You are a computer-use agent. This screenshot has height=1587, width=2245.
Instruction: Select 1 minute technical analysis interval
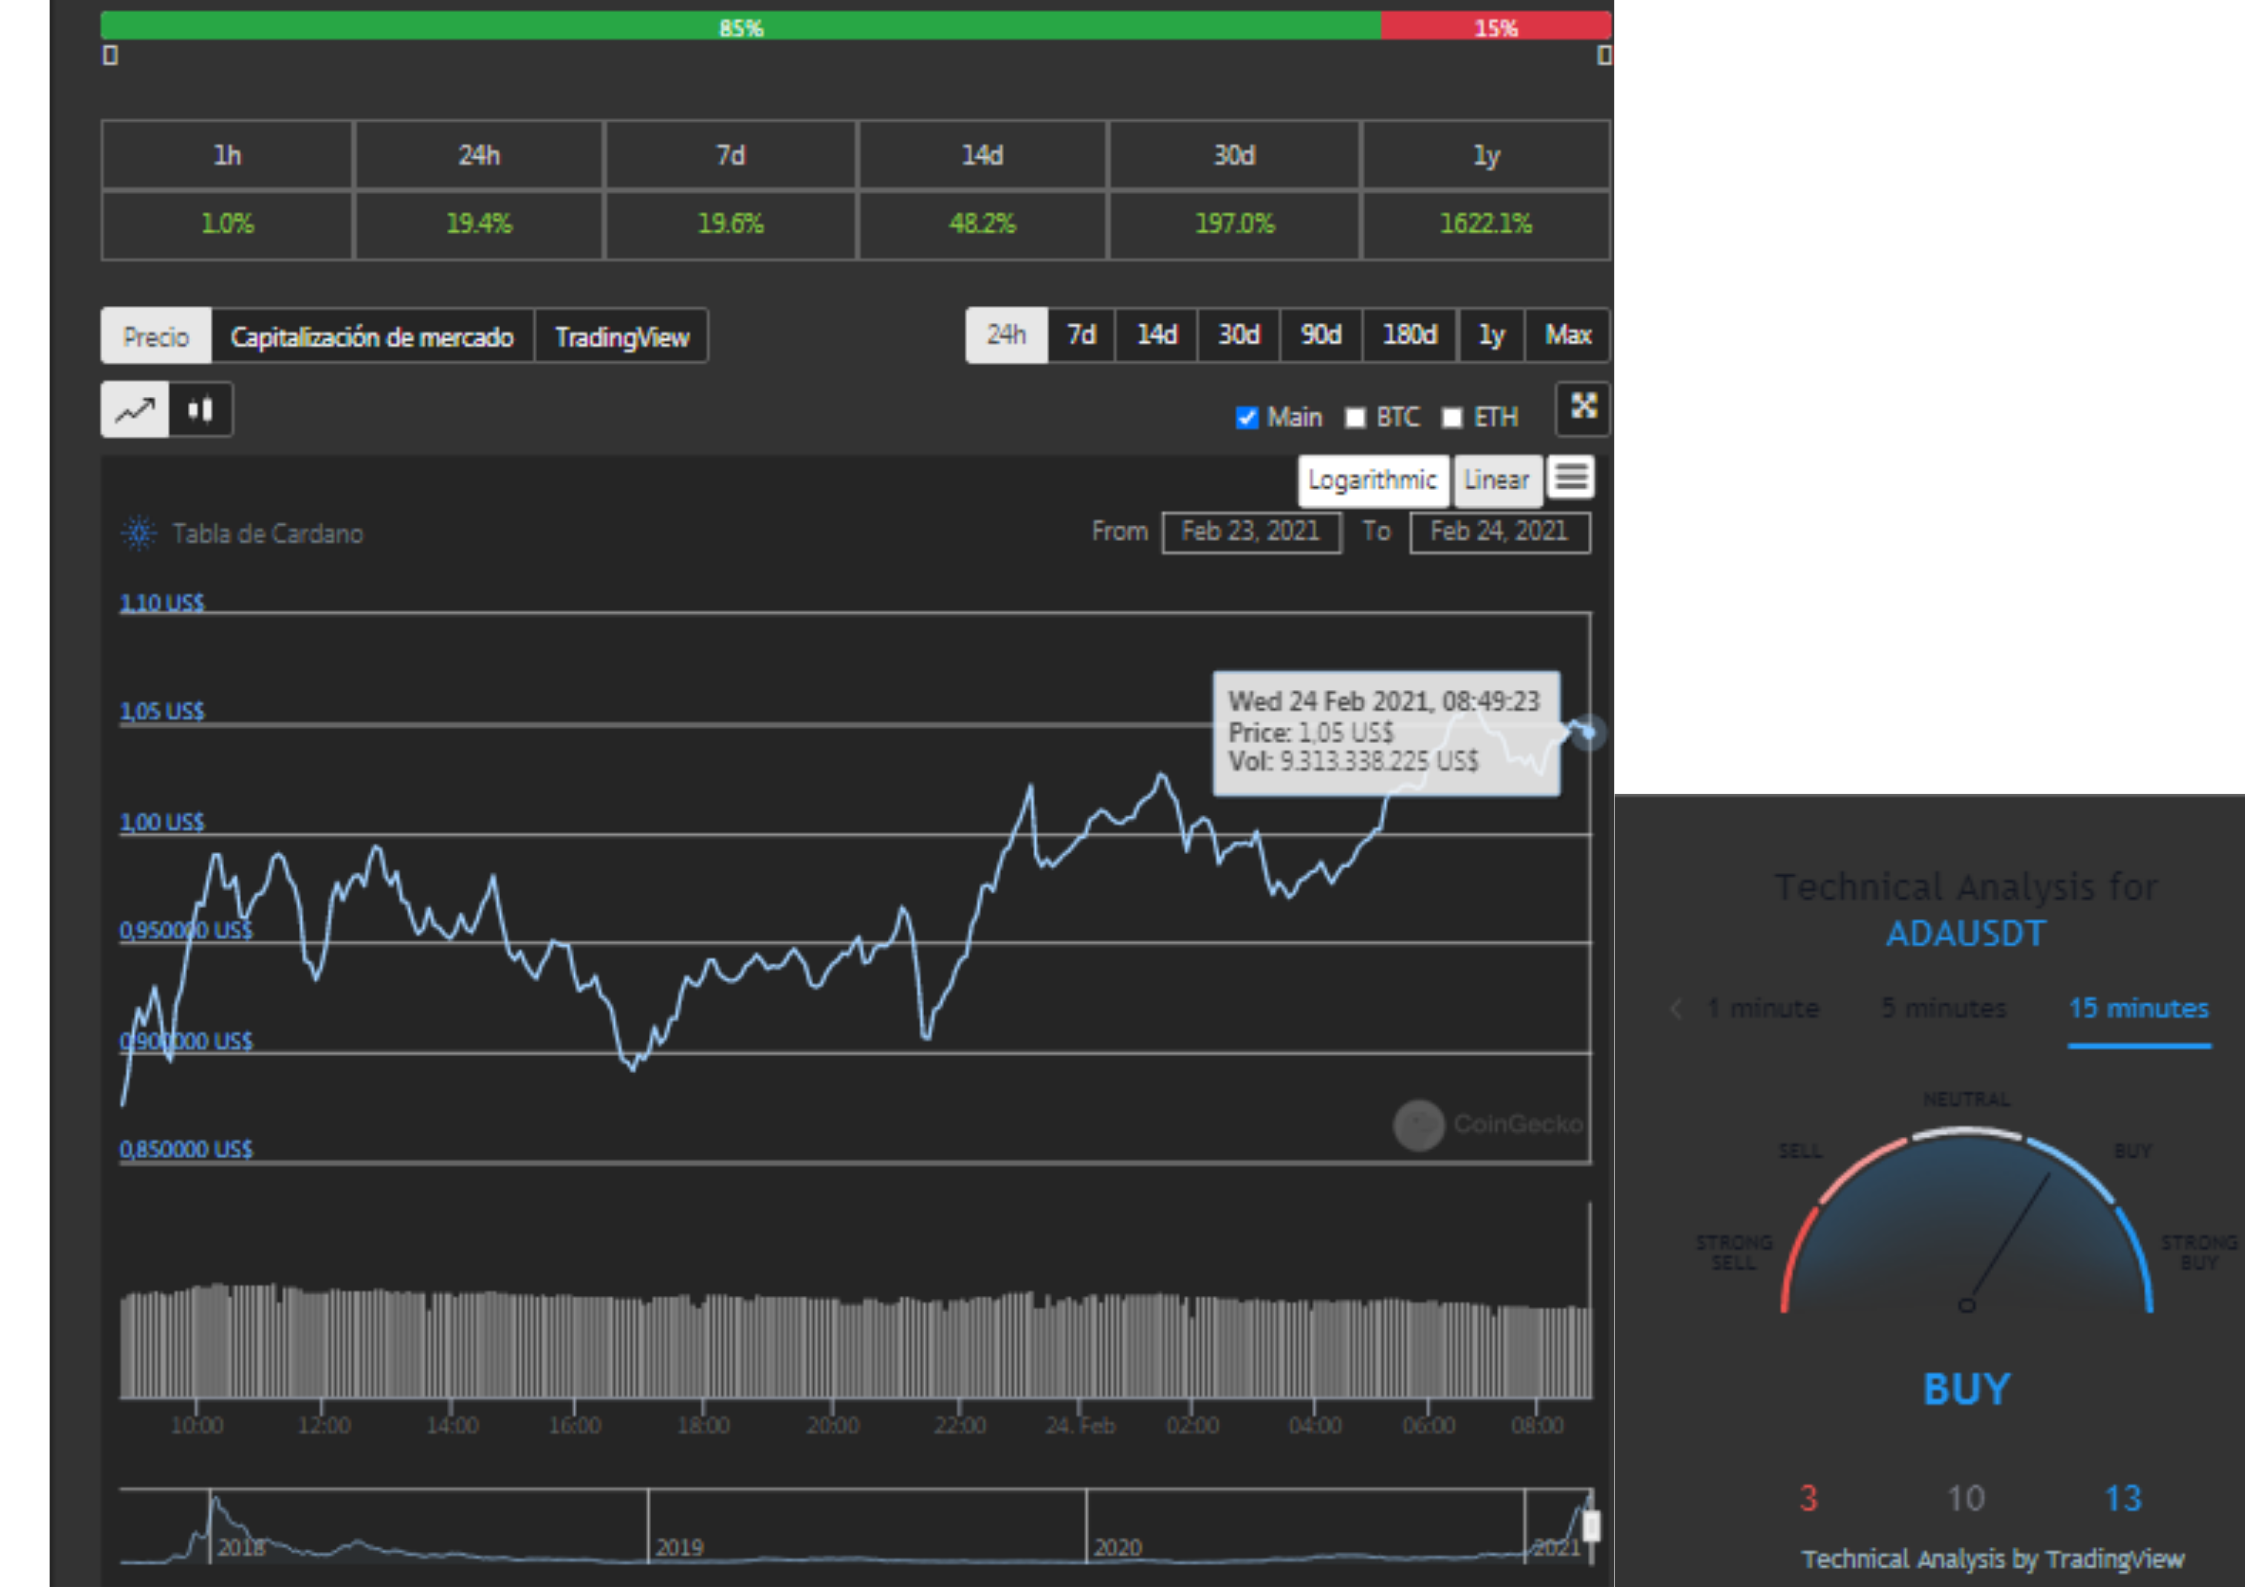1763,1008
